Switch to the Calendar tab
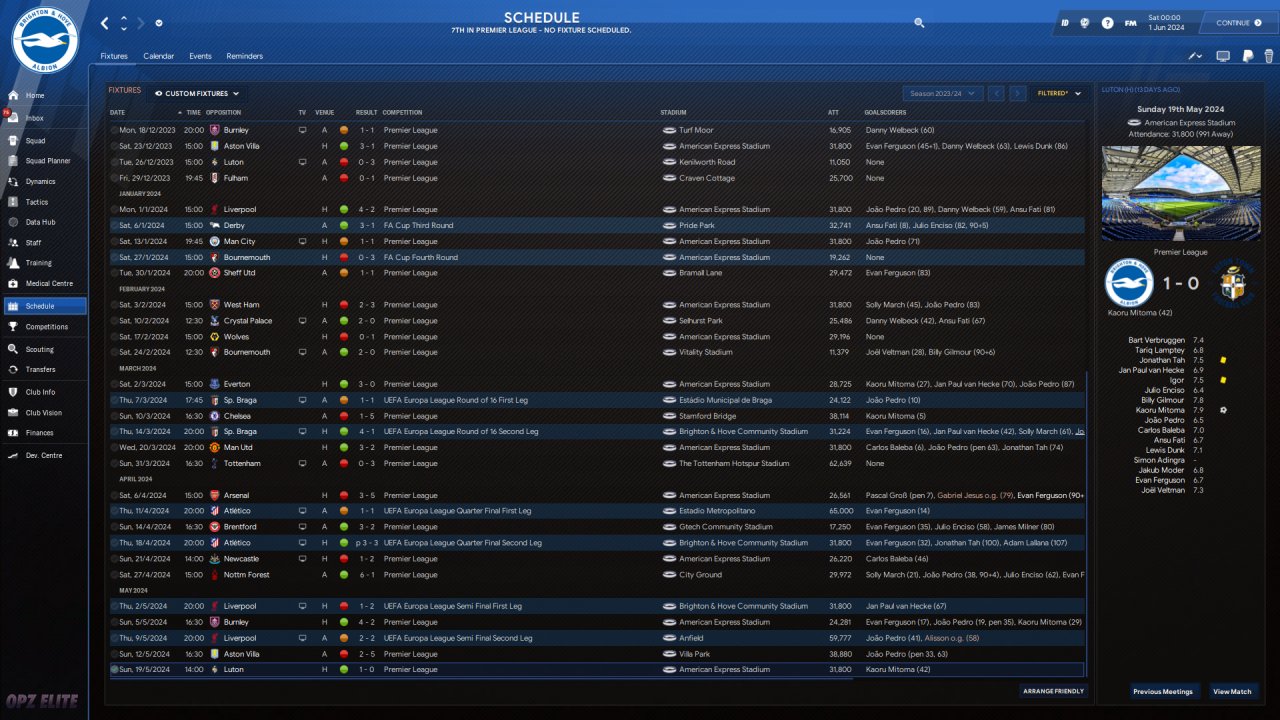The height and width of the screenshot is (720, 1280). click(x=158, y=56)
